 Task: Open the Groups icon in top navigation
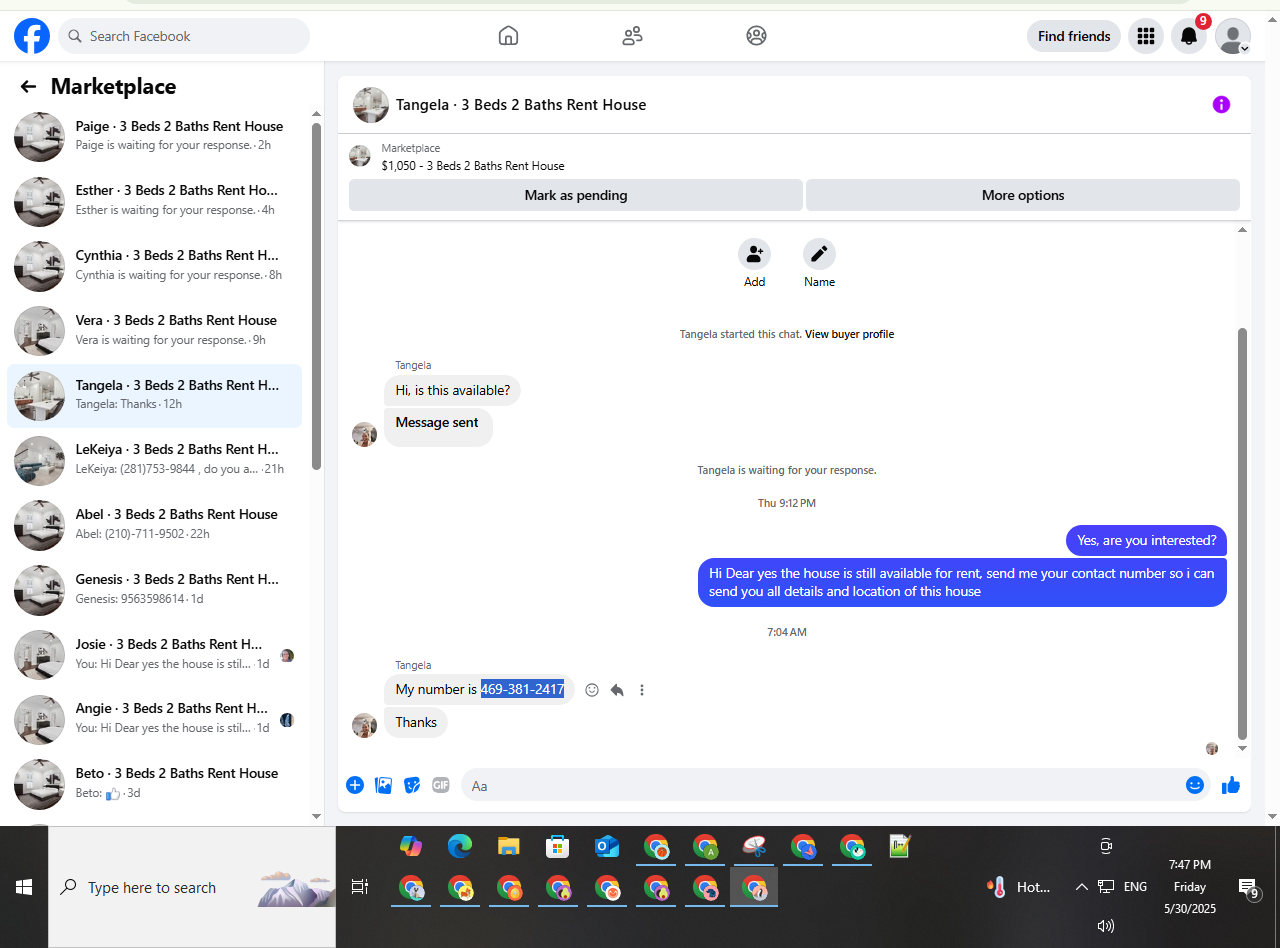click(756, 36)
